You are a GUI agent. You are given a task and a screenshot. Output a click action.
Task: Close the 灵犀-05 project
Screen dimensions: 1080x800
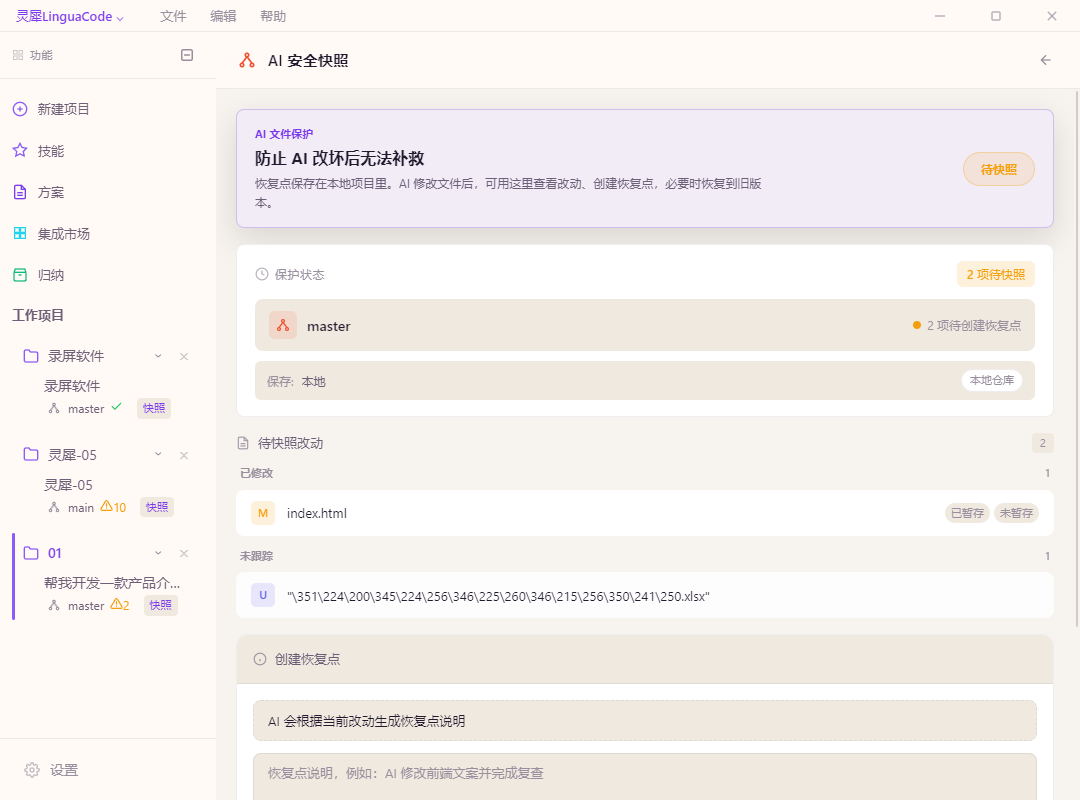tap(184, 455)
